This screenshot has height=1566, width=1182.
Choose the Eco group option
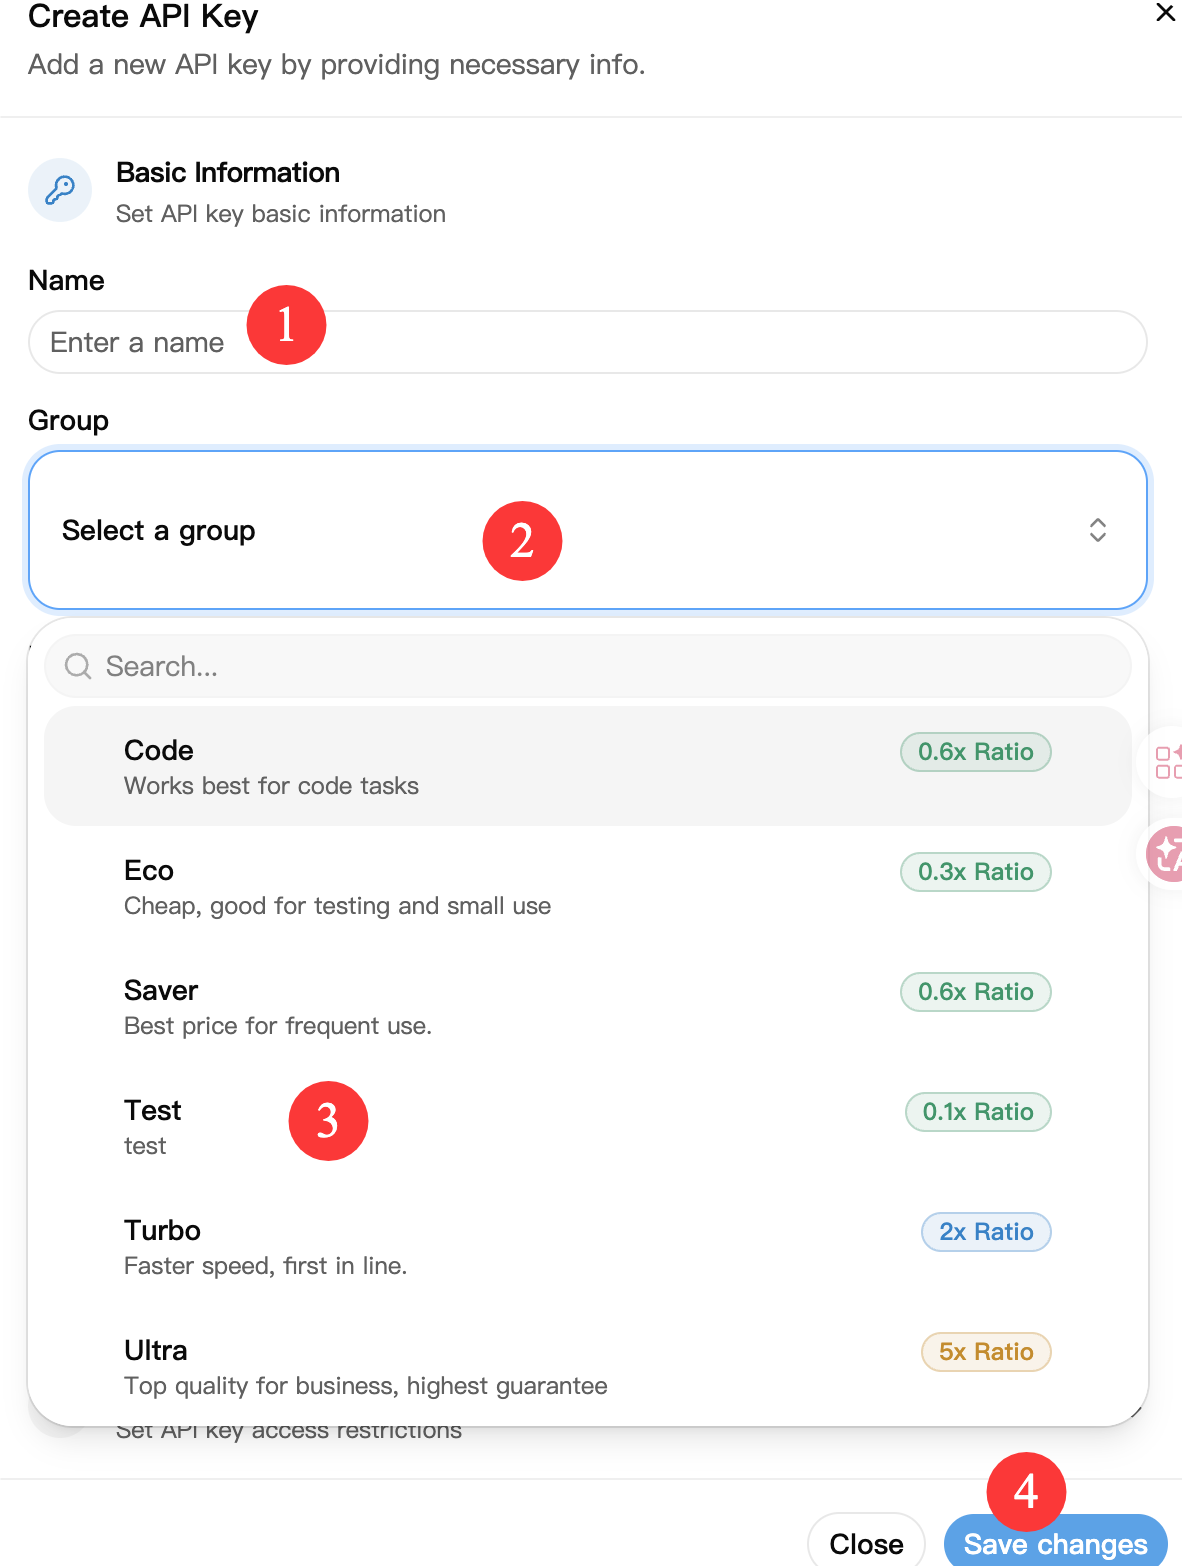588,887
